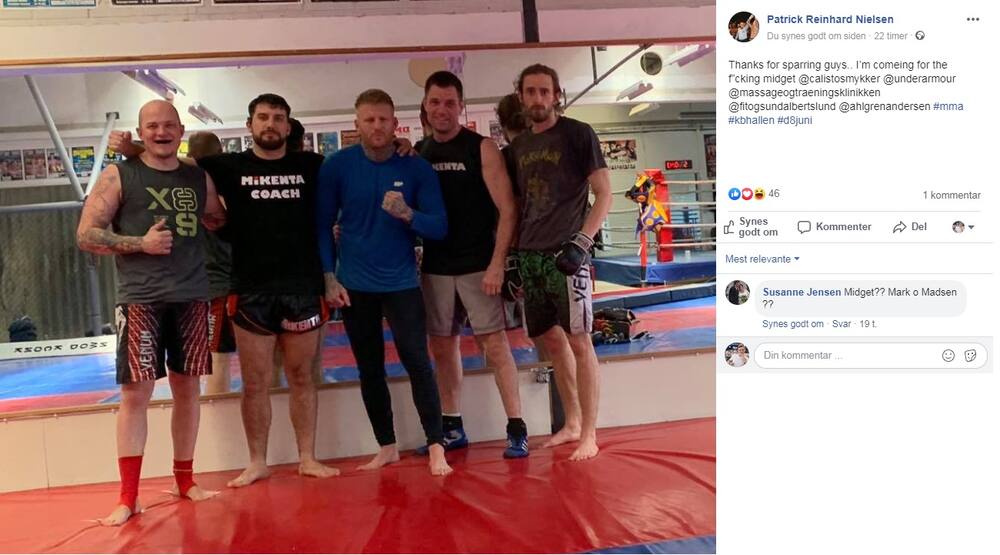Screen dimensions: 1000x555
Task: Click Svar to reply to the comment
Action: coord(841,324)
